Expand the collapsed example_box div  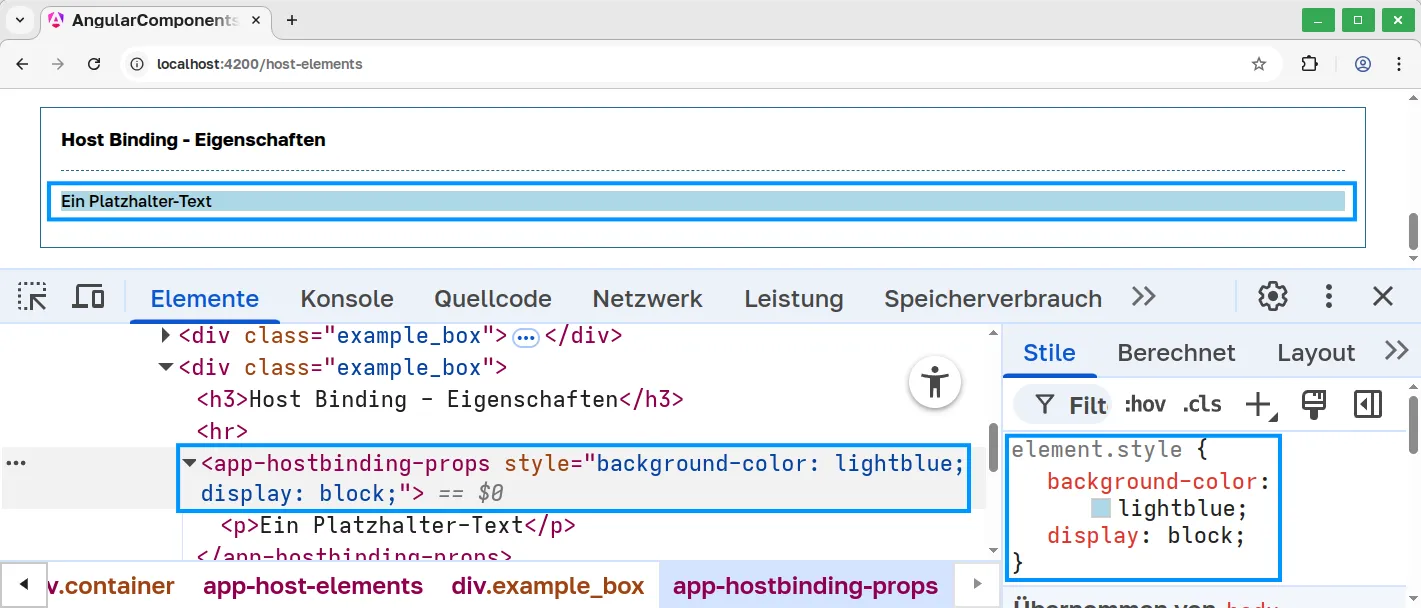(x=166, y=336)
